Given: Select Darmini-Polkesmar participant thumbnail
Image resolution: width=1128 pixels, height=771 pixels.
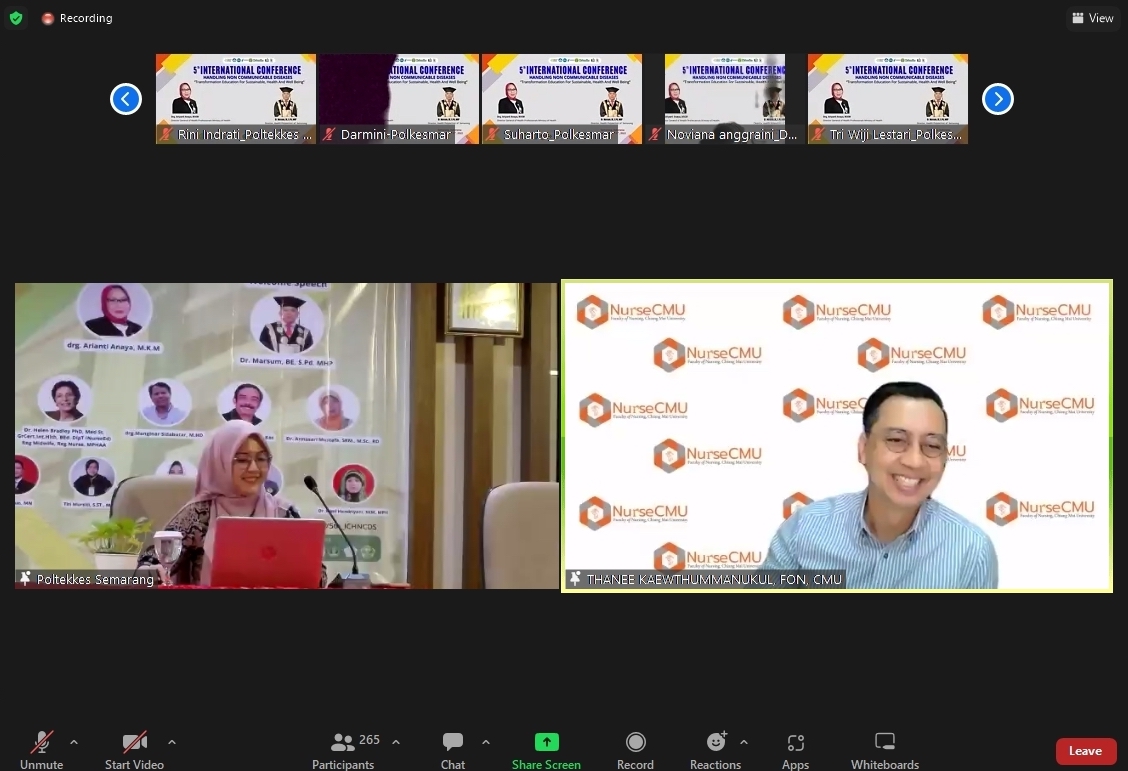Looking at the screenshot, I should tap(399, 99).
